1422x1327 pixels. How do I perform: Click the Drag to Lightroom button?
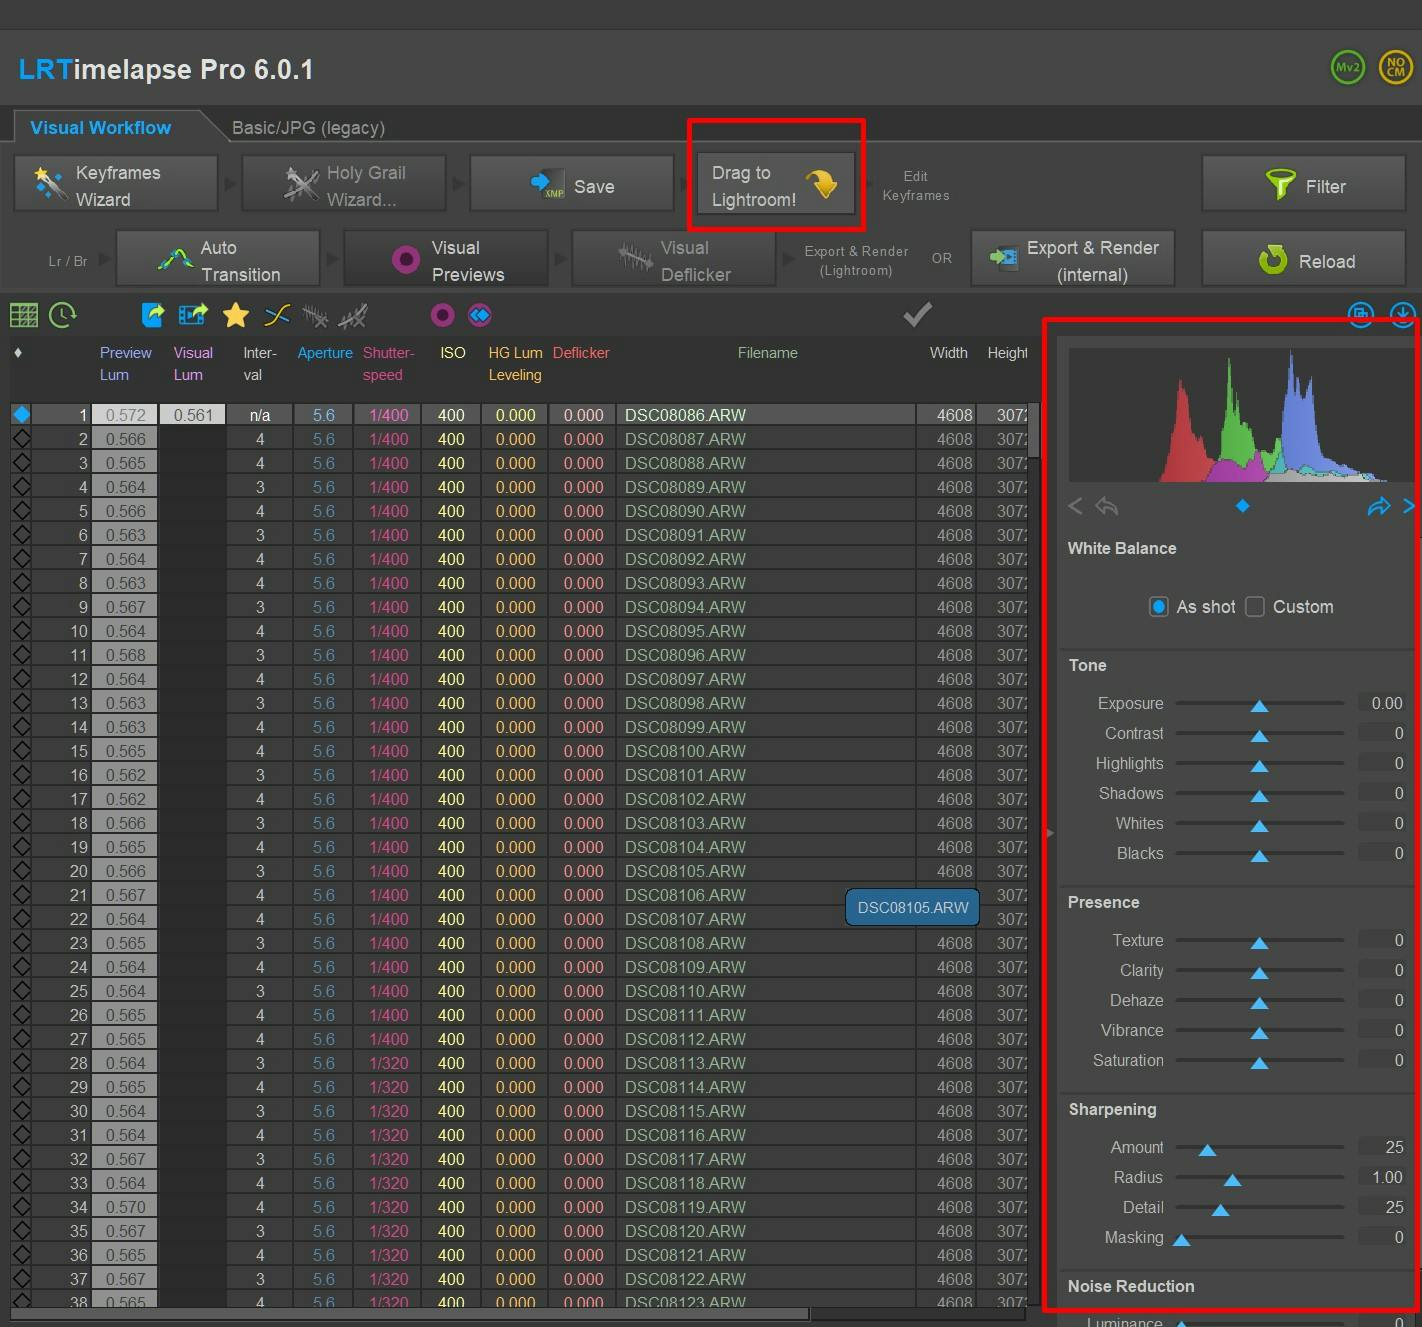pos(775,184)
